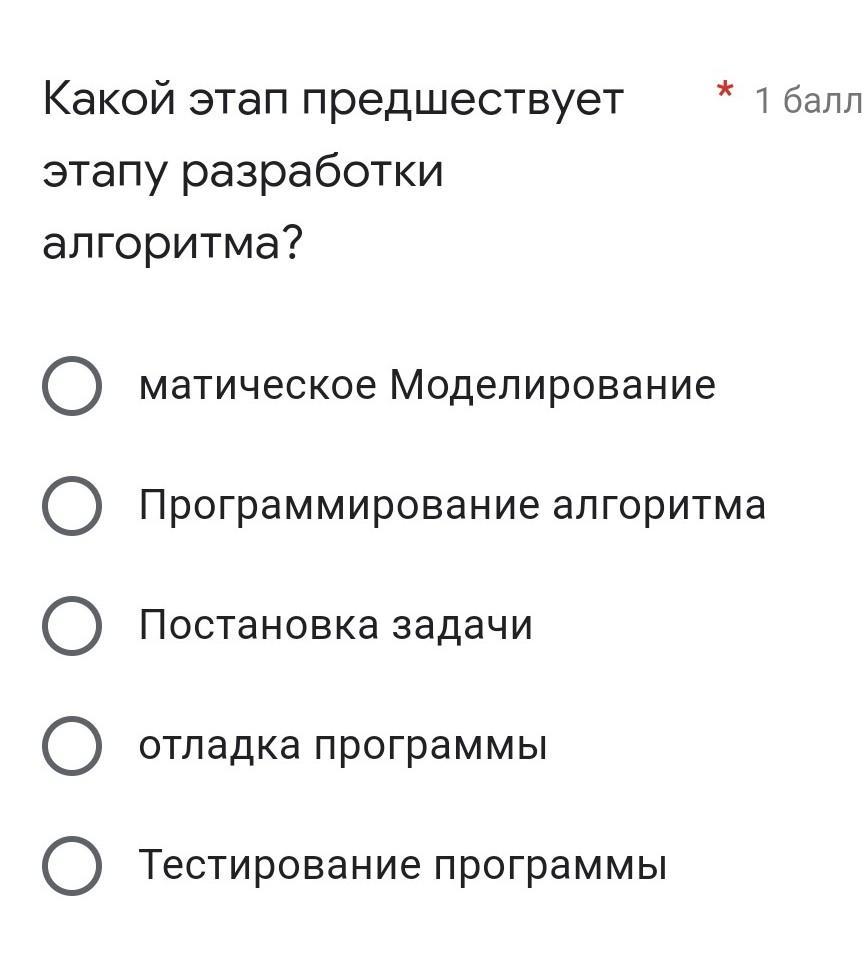Viewport: 864px width, 977px height.
Task: Click the 'Тестирование программы' option label text
Action: [403, 865]
